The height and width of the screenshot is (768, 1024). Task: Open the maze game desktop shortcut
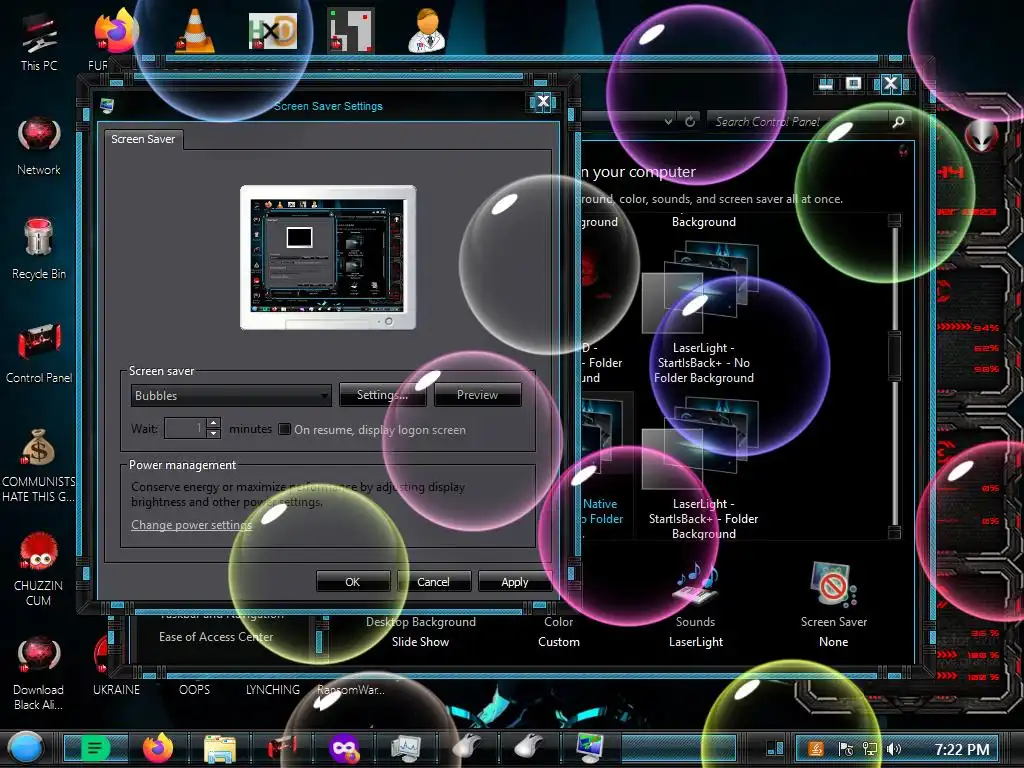351,31
